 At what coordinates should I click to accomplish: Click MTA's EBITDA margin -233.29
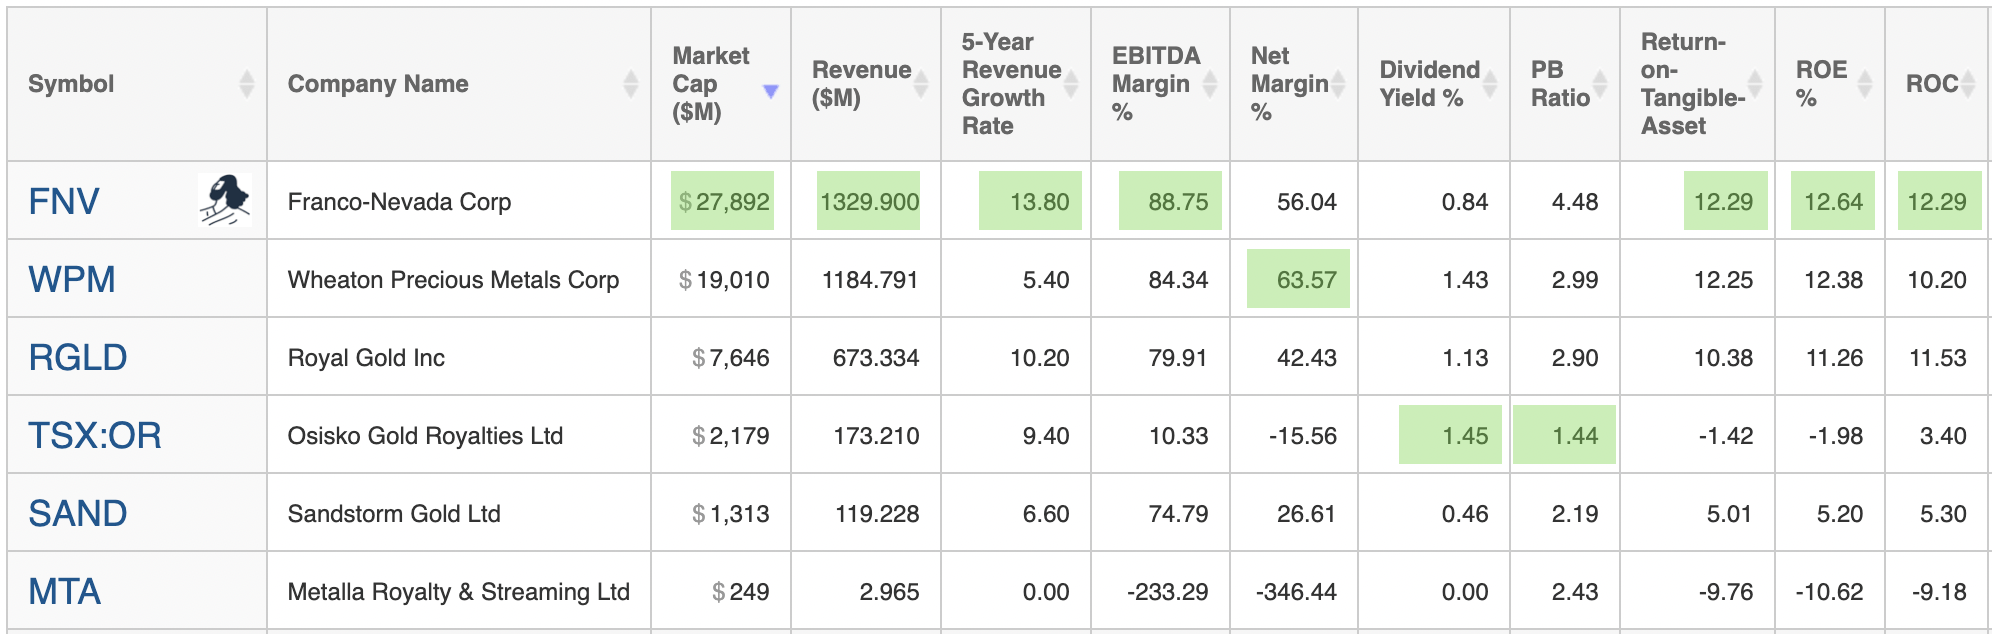[1168, 592]
